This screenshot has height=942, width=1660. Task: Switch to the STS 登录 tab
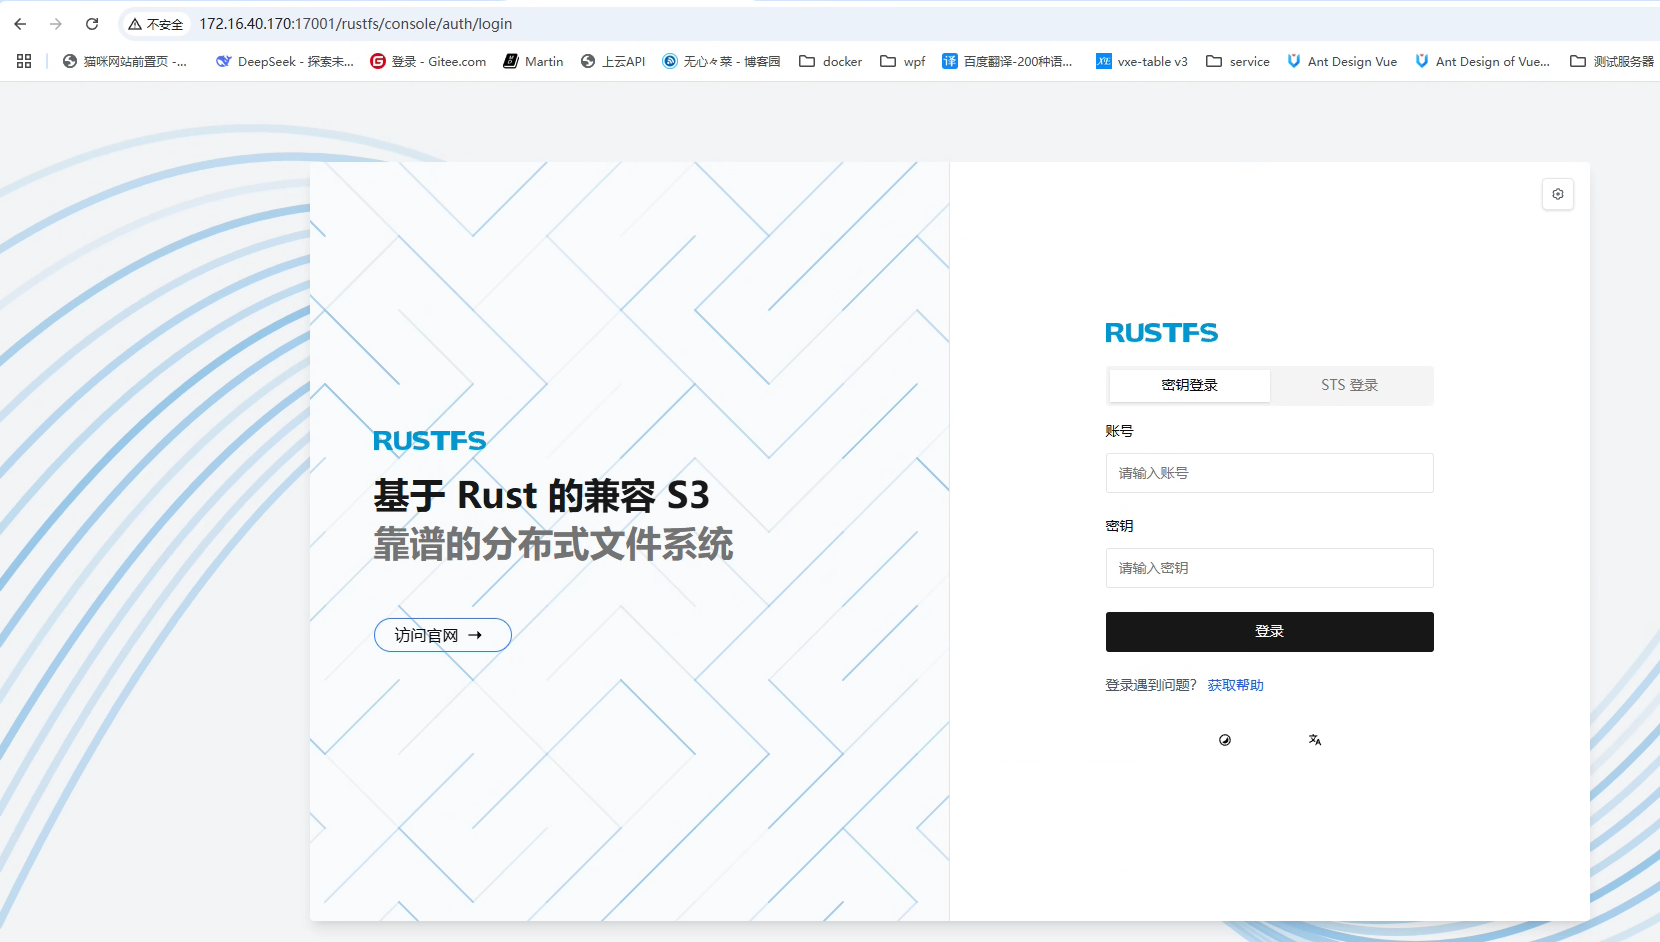[x=1350, y=385]
